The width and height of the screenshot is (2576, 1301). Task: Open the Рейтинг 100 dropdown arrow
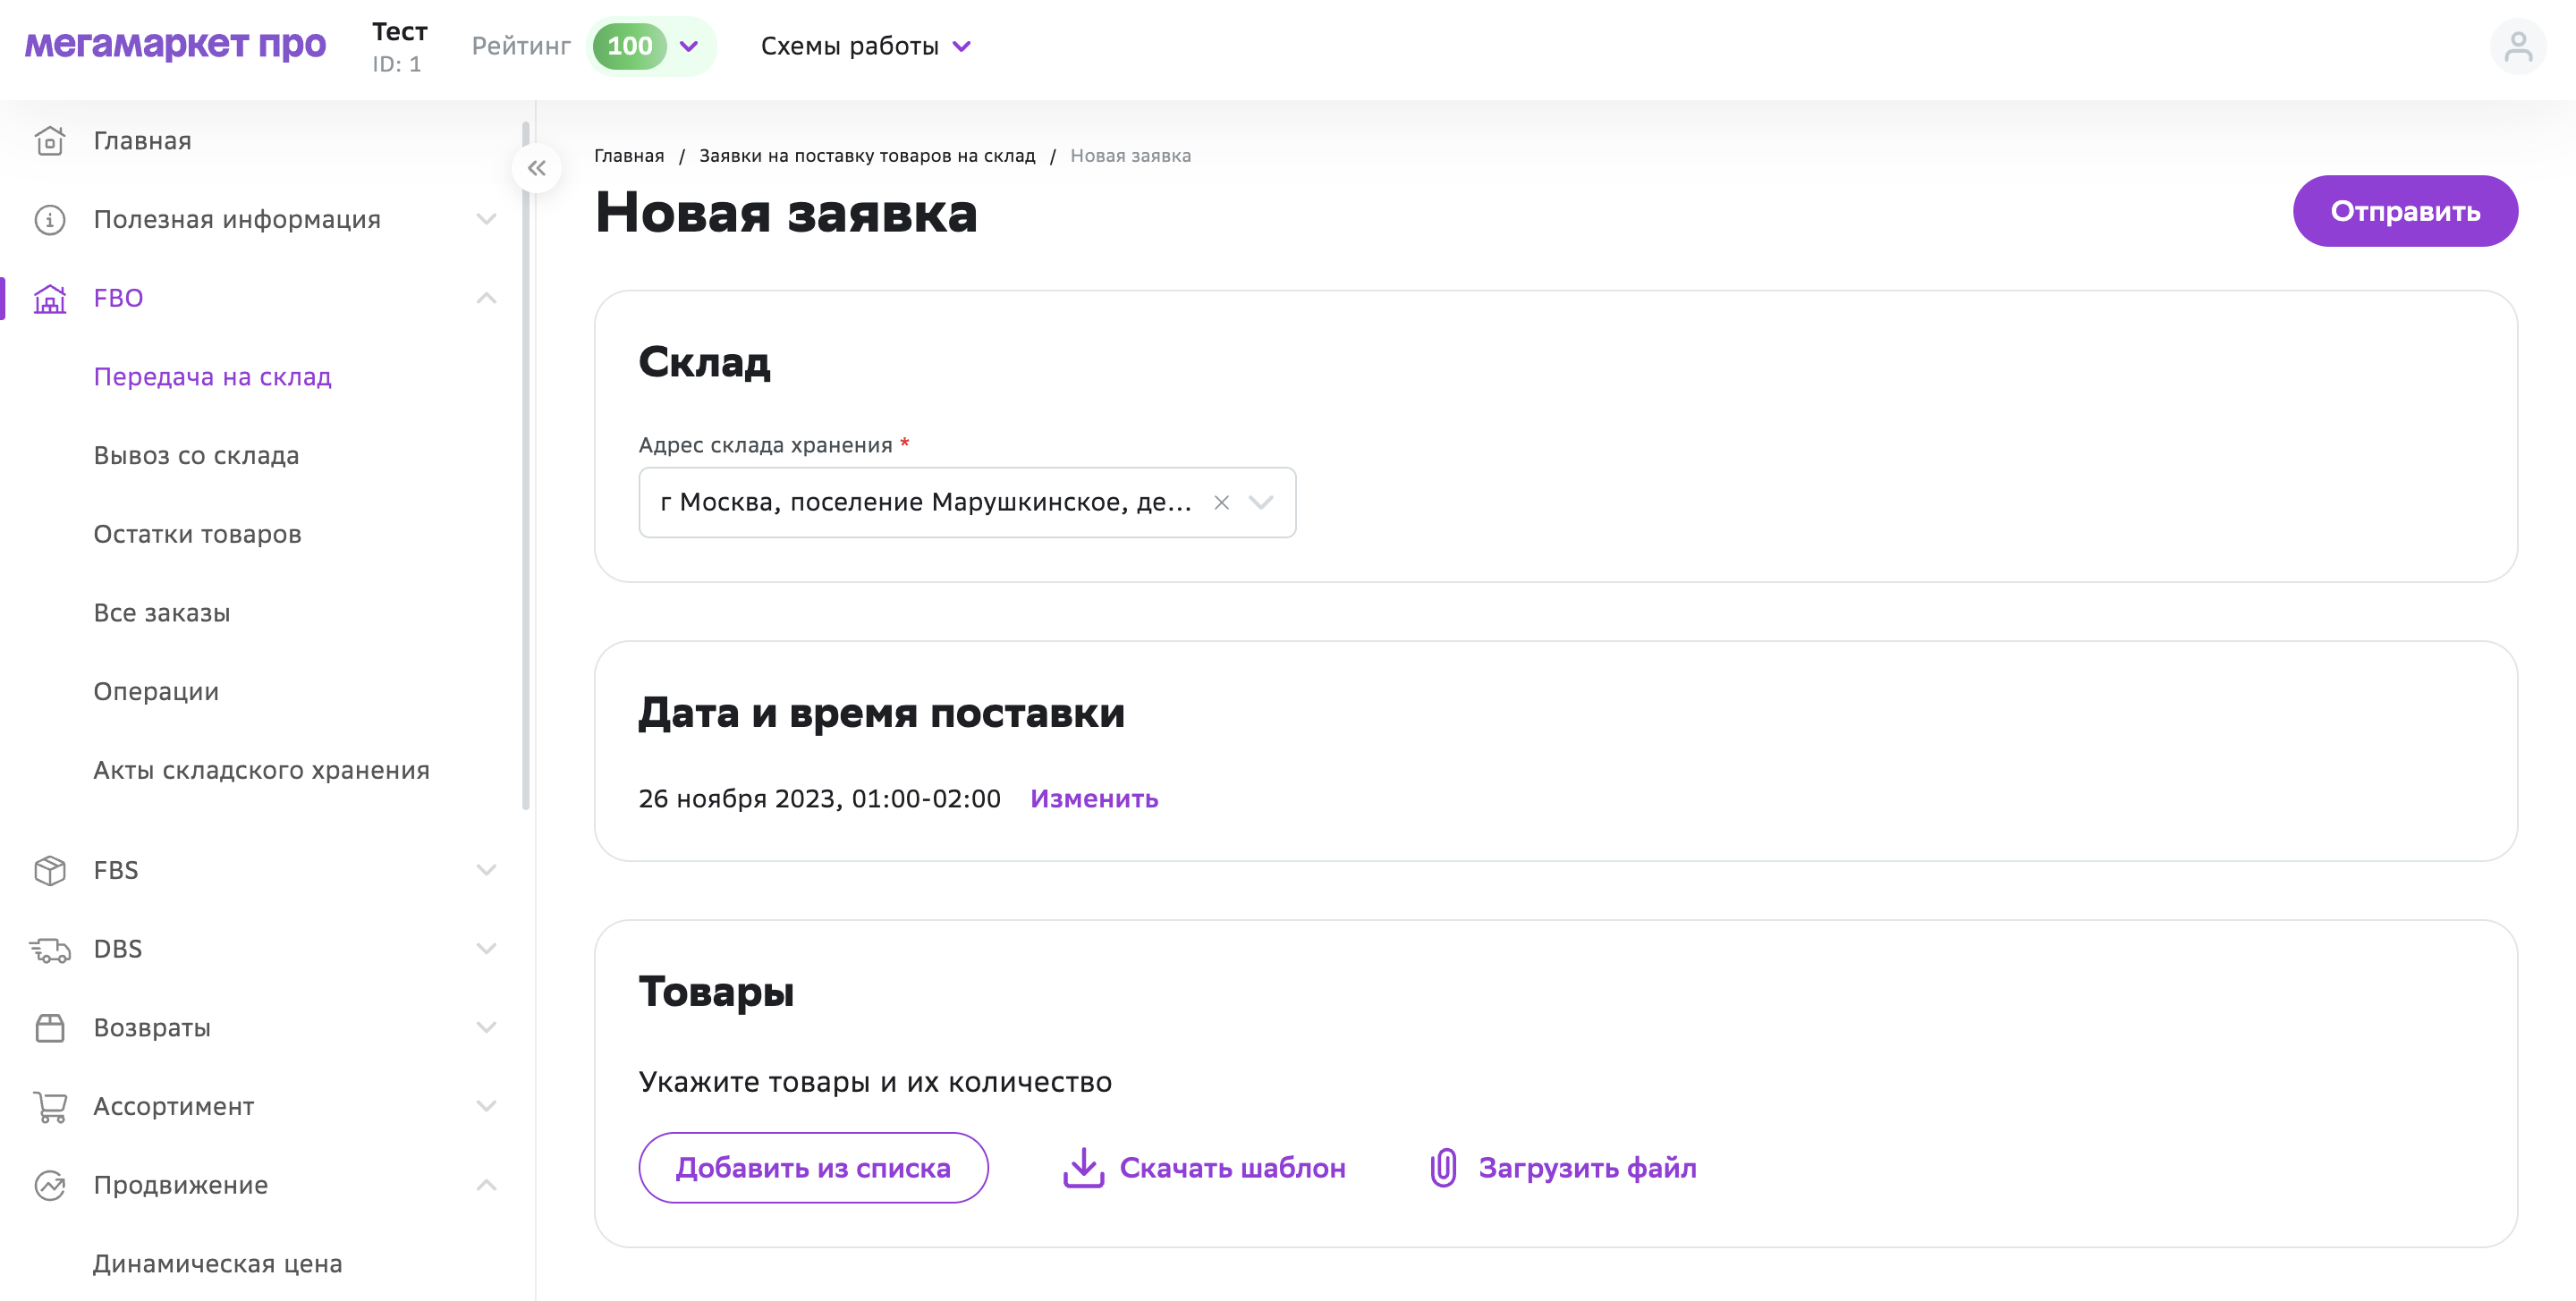pyautogui.click(x=689, y=46)
